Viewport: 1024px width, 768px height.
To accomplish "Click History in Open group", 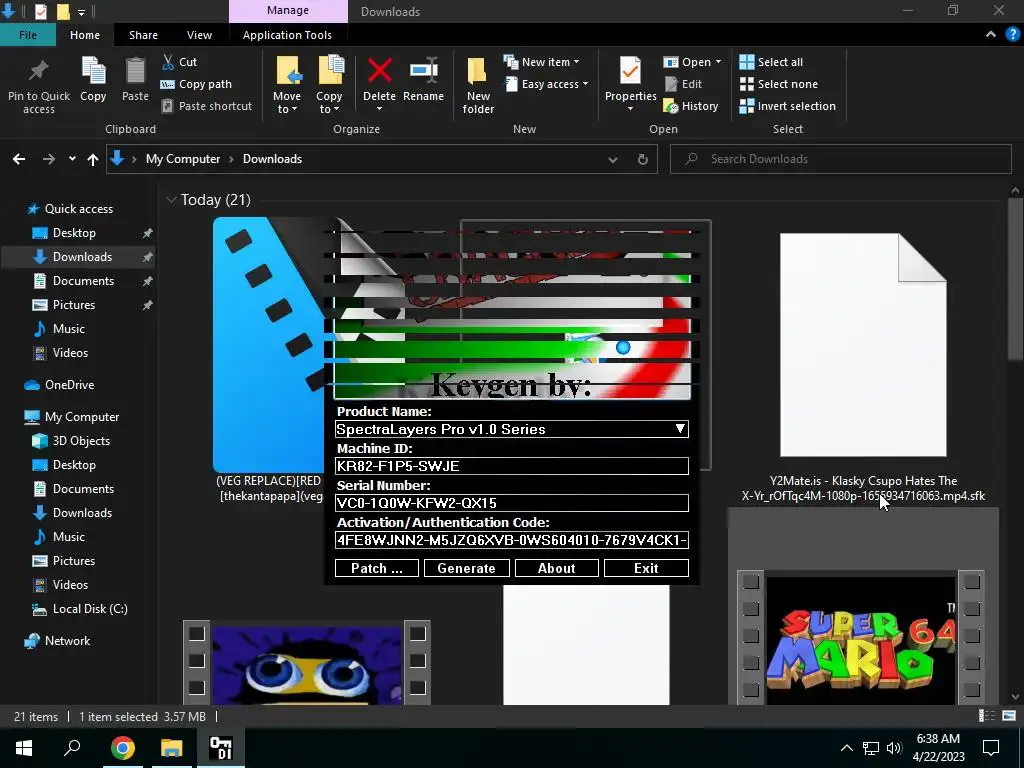I will point(691,106).
